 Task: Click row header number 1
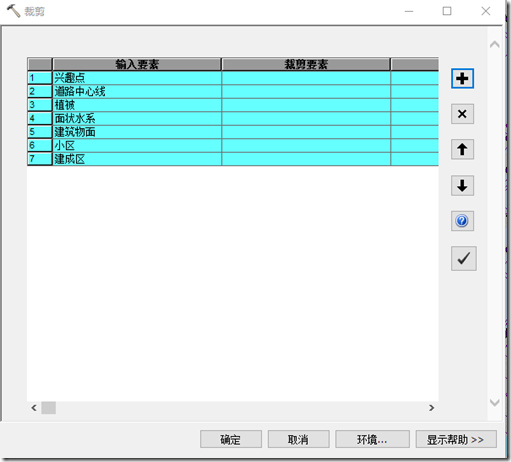(x=40, y=78)
